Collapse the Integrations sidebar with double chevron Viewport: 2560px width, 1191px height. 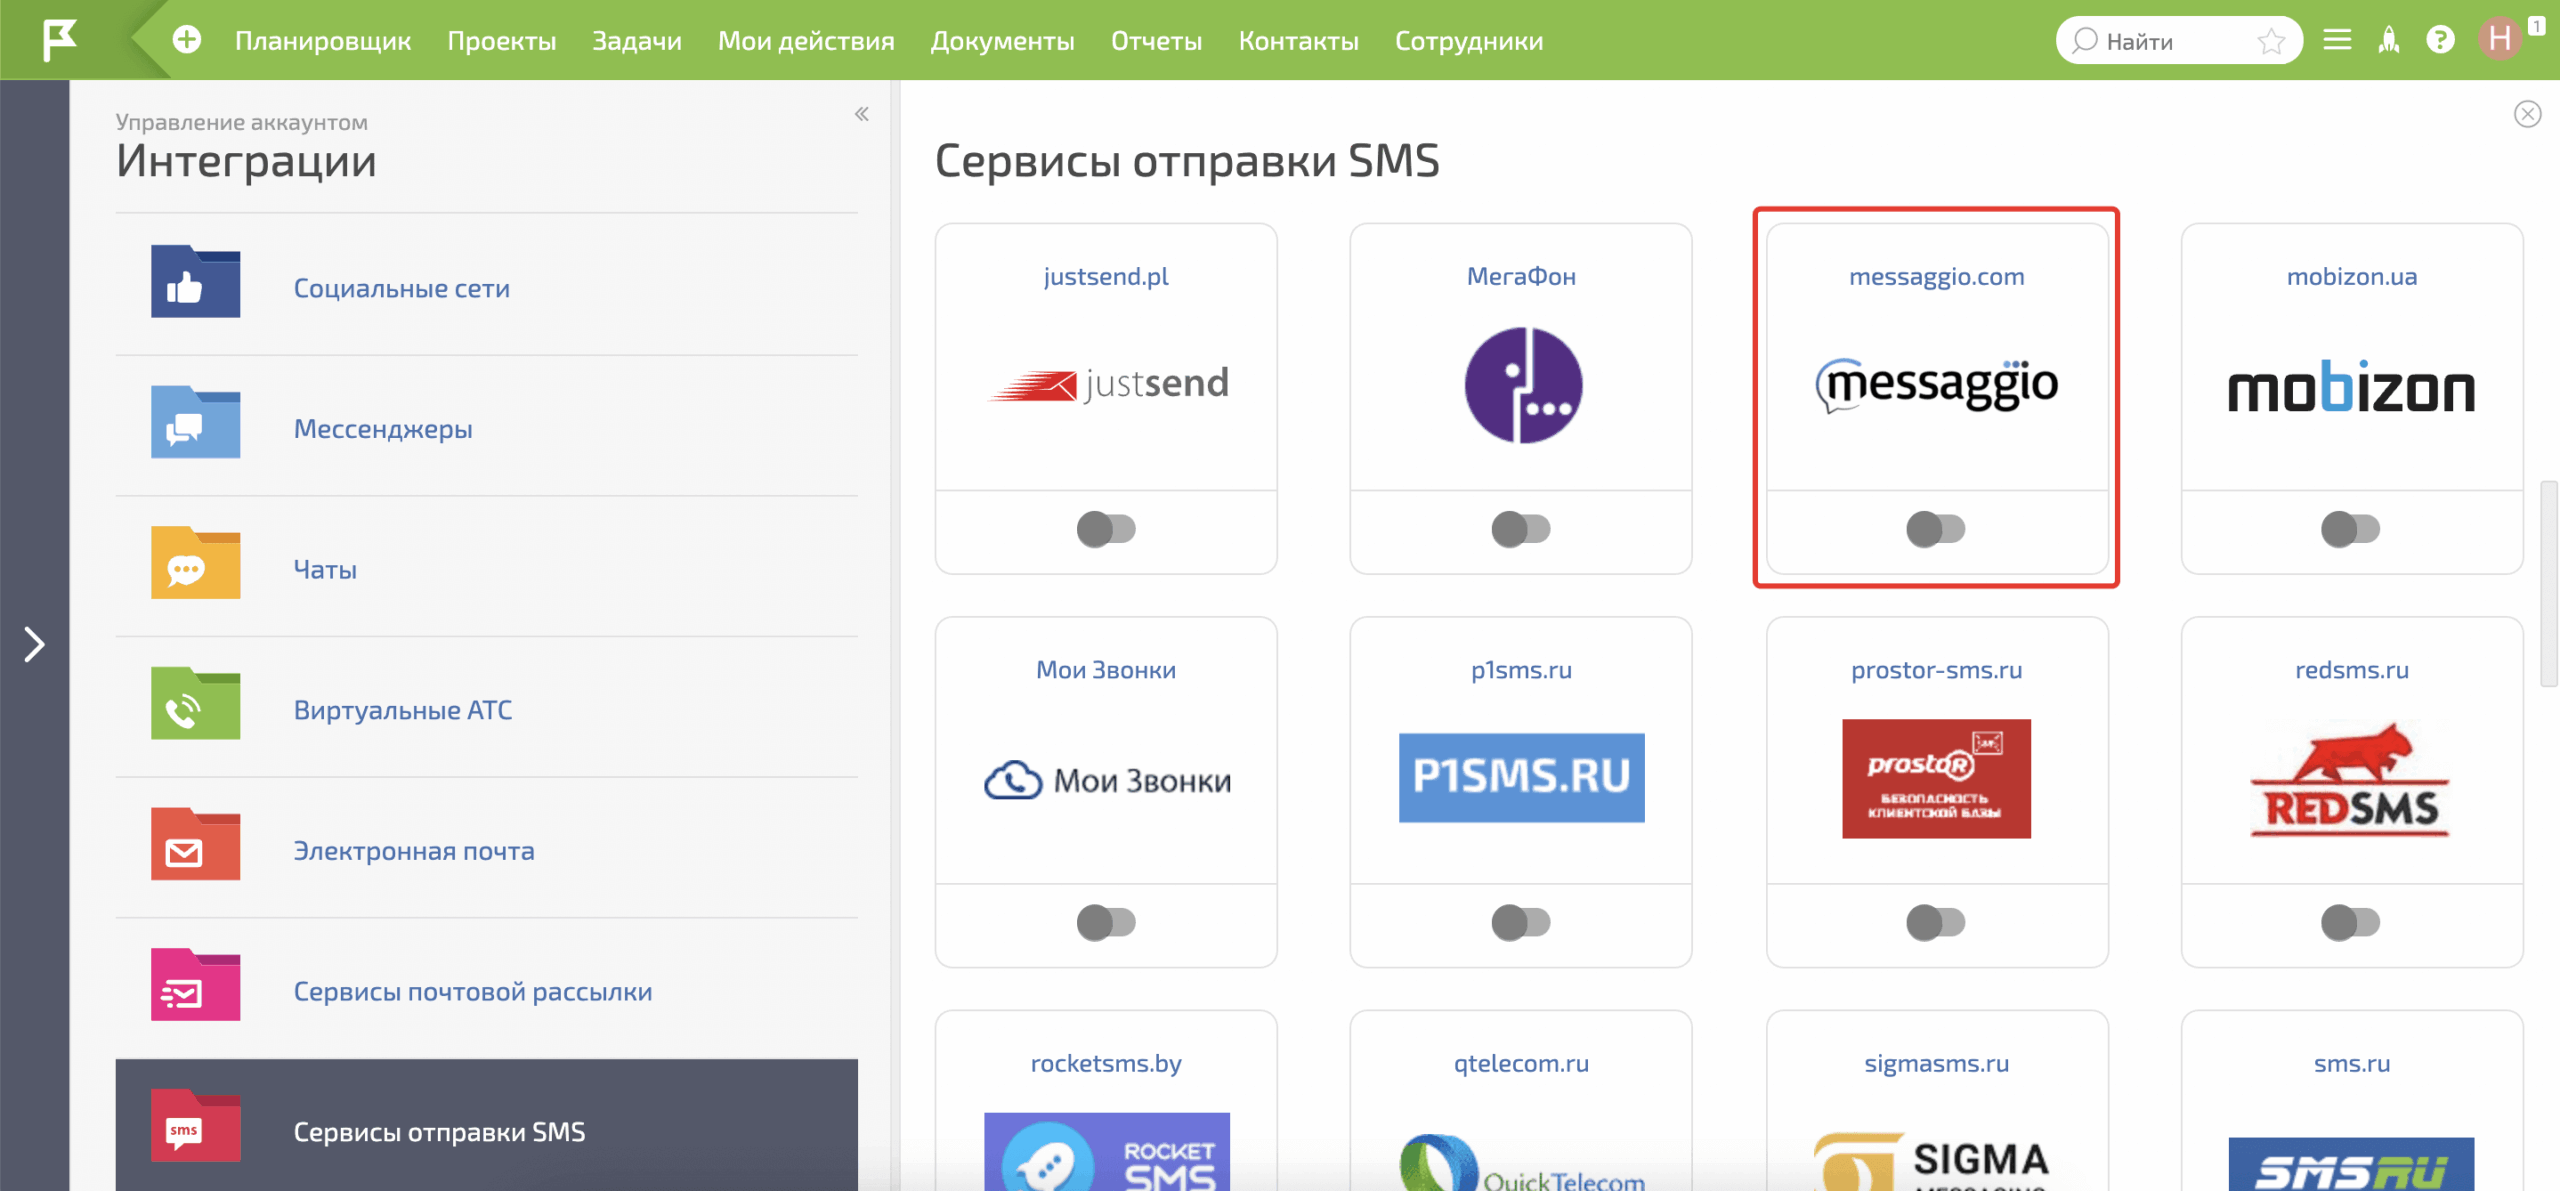(x=861, y=114)
